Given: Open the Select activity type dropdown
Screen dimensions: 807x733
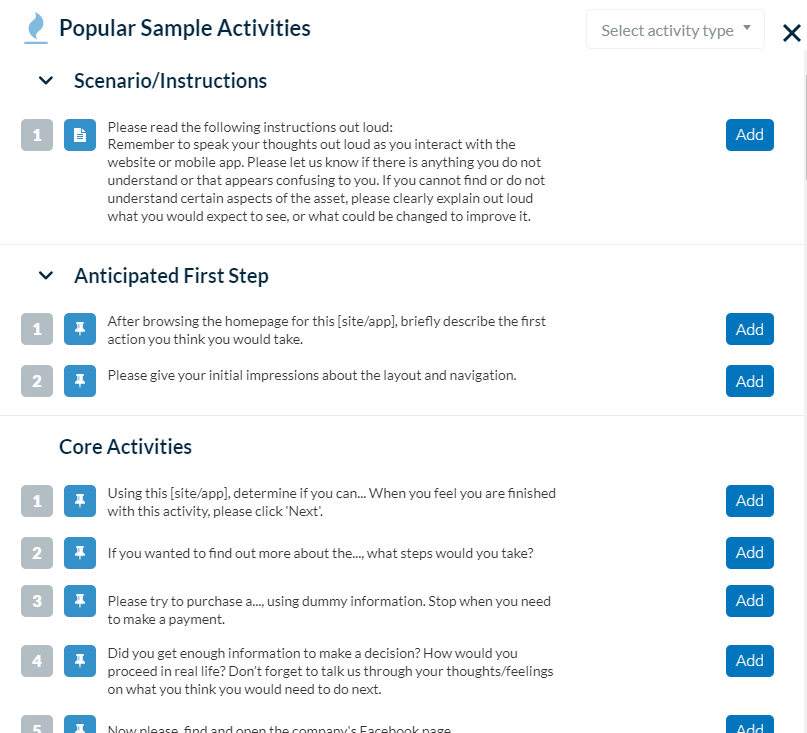Looking at the screenshot, I should (x=675, y=29).
